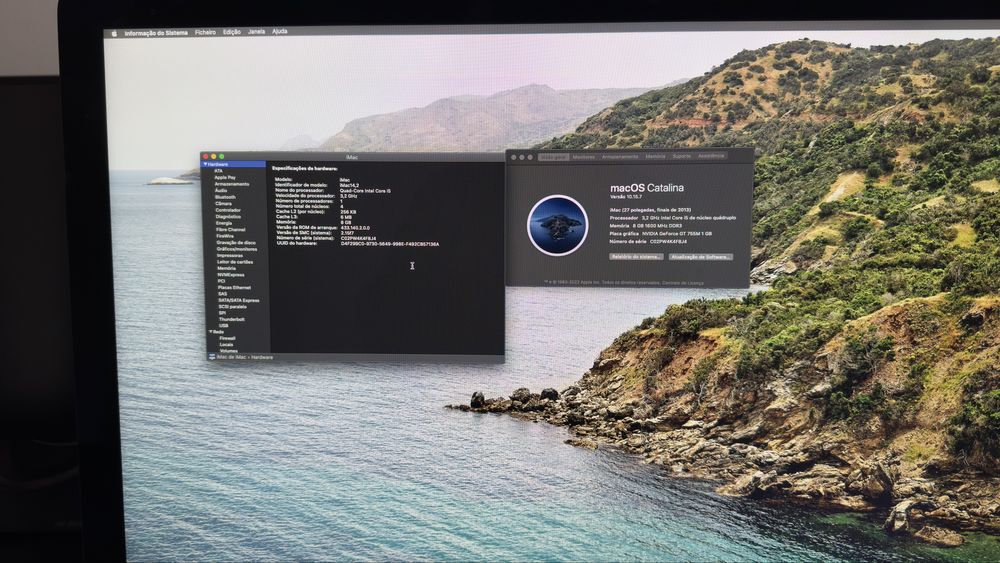This screenshot has height=563, width=1000.
Task: Click the computer icon in the path bar
Action: coord(212,357)
